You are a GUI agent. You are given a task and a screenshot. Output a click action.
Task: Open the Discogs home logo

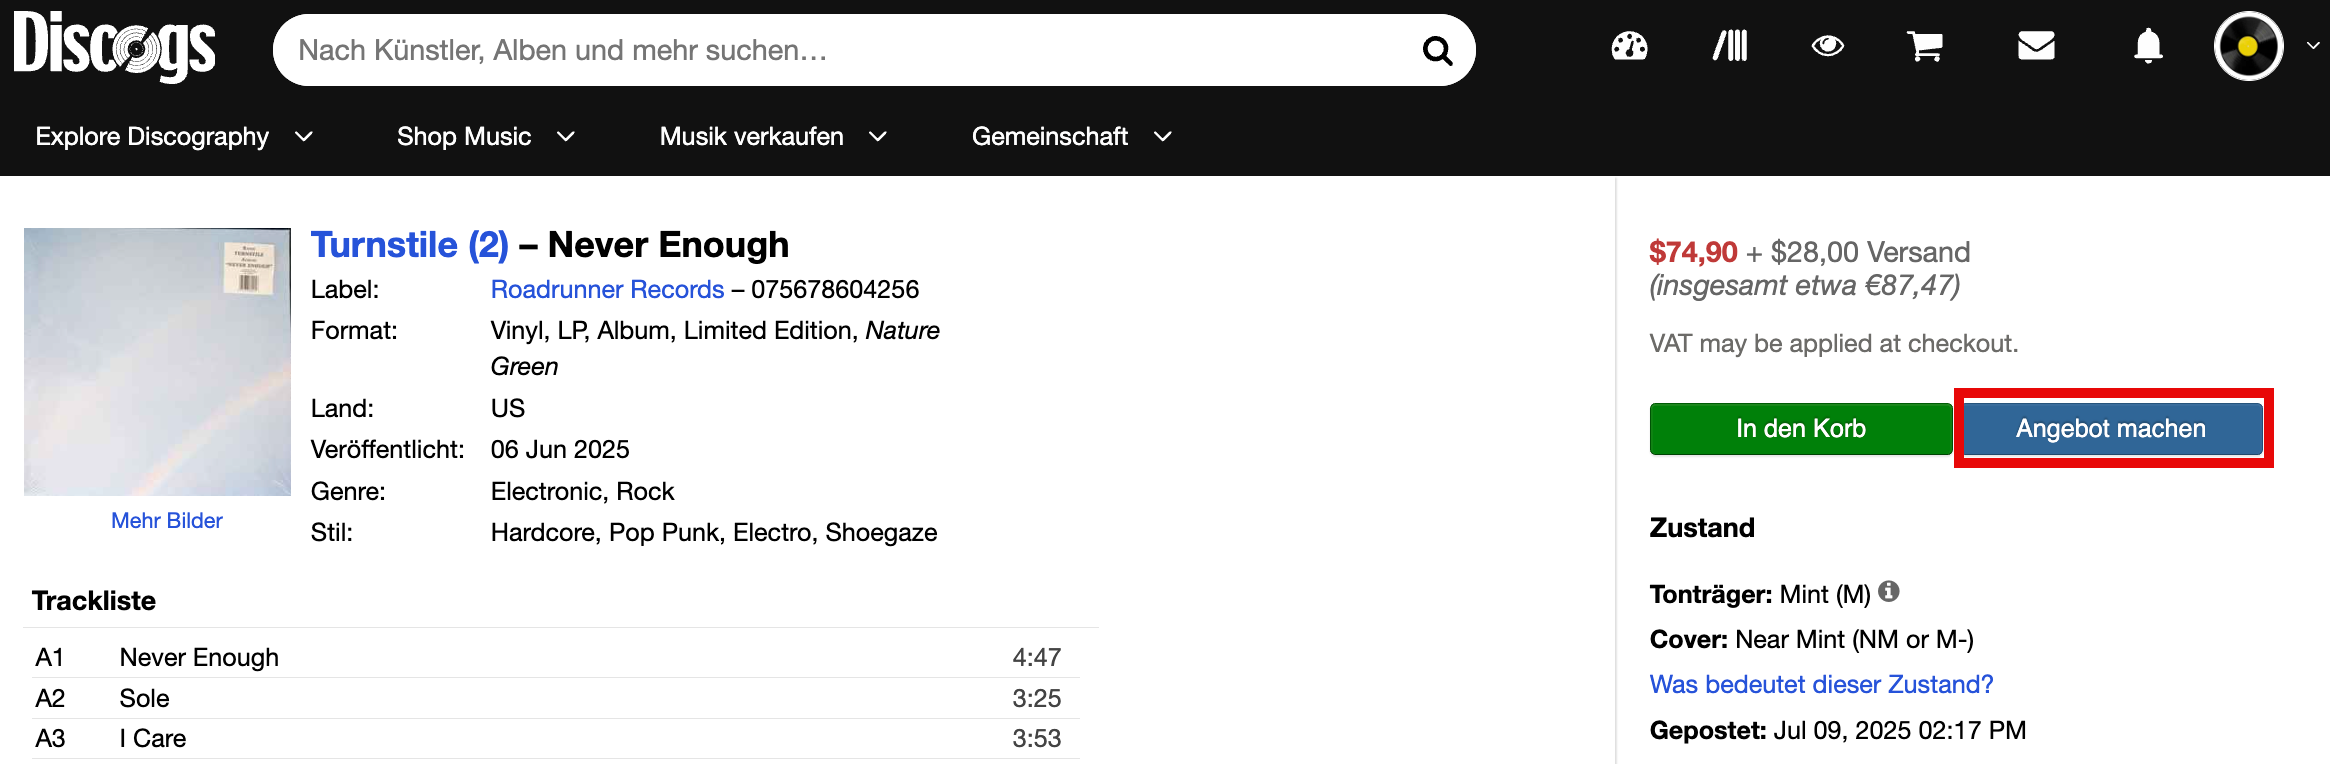pyautogui.click(x=114, y=46)
